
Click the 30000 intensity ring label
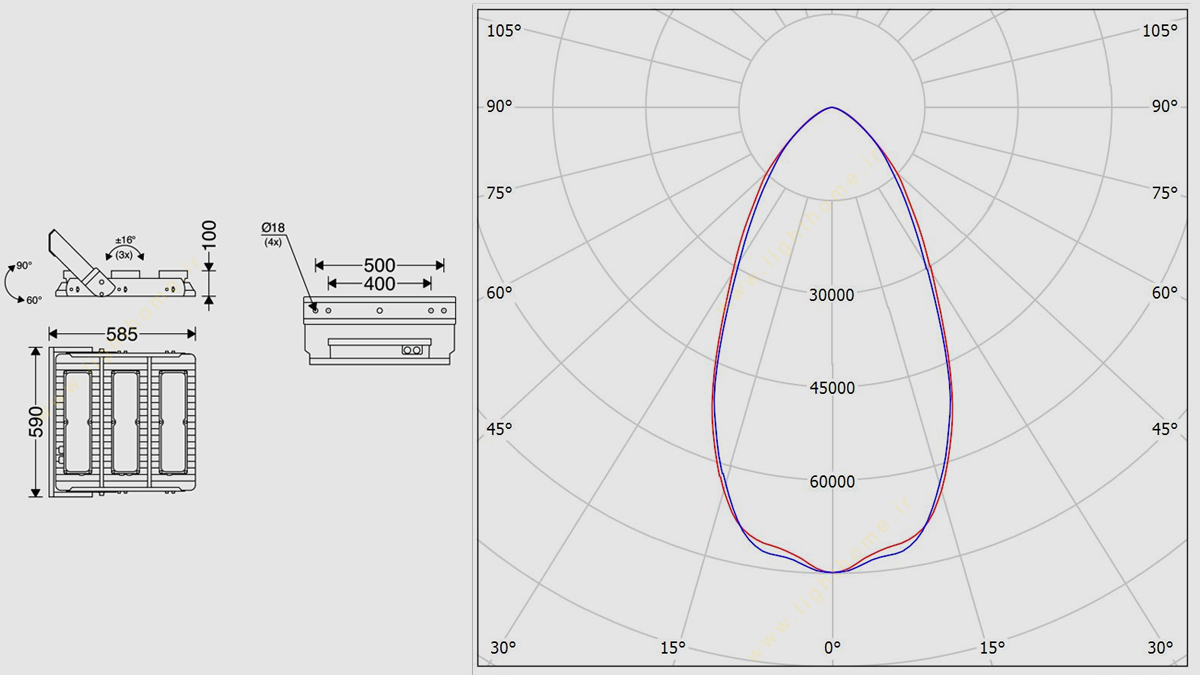(x=832, y=295)
